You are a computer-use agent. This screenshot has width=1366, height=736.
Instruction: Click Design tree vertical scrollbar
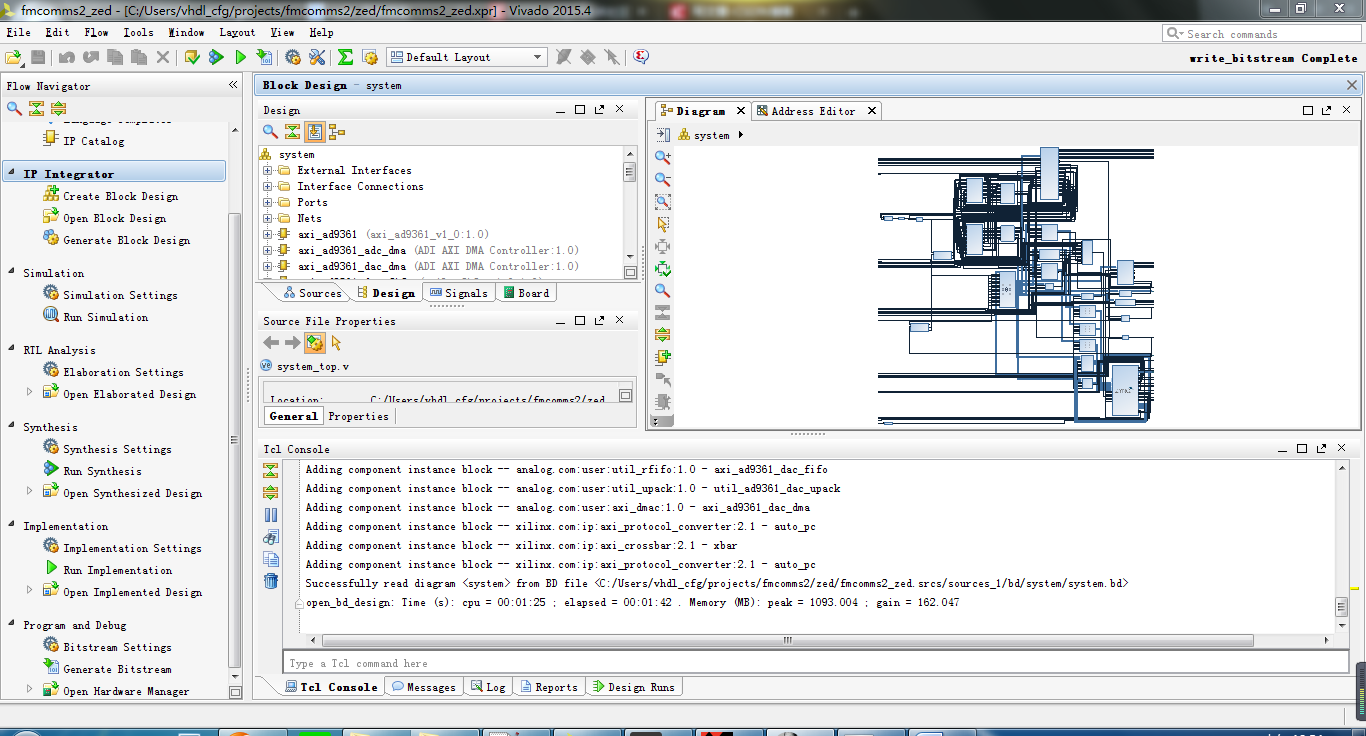pyautogui.click(x=629, y=206)
